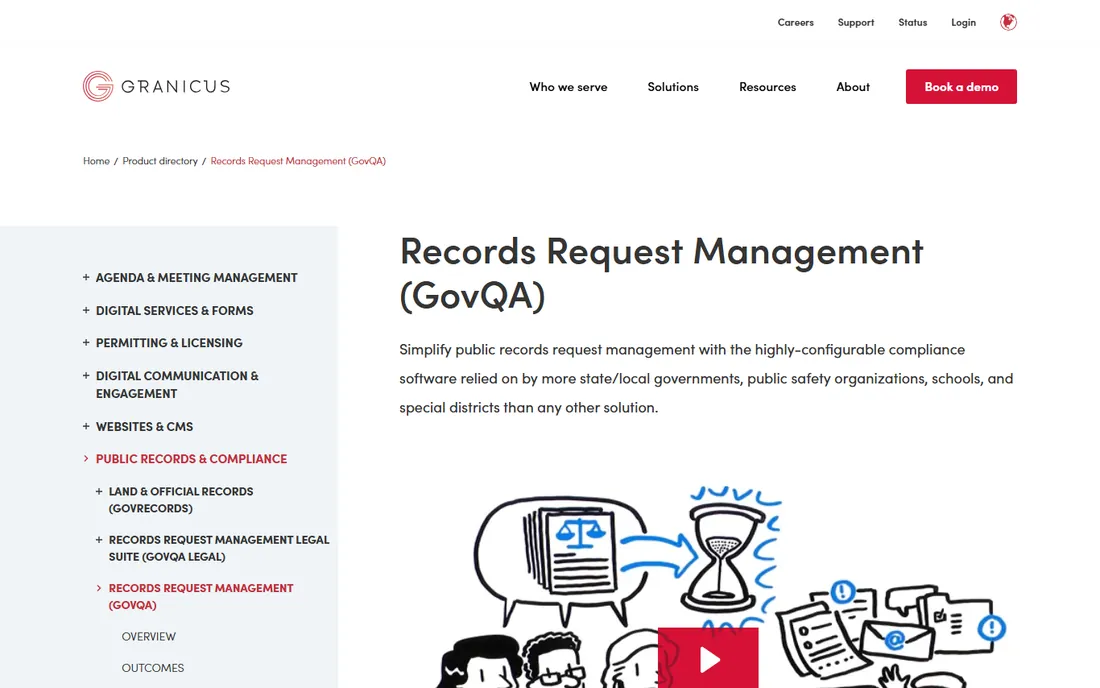The height and width of the screenshot is (688, 1100).
Task: Expand Records Request Management Legal Suite plus
Action: 99,539
